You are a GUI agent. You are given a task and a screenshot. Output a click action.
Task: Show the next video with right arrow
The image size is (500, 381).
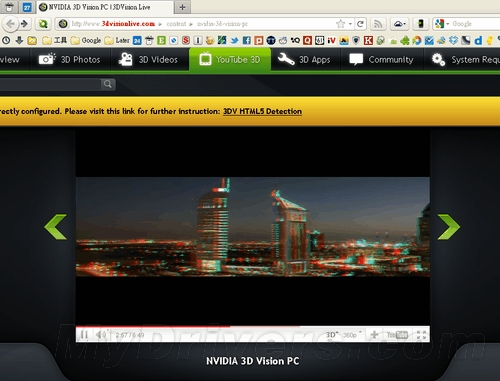click(449, 227)
